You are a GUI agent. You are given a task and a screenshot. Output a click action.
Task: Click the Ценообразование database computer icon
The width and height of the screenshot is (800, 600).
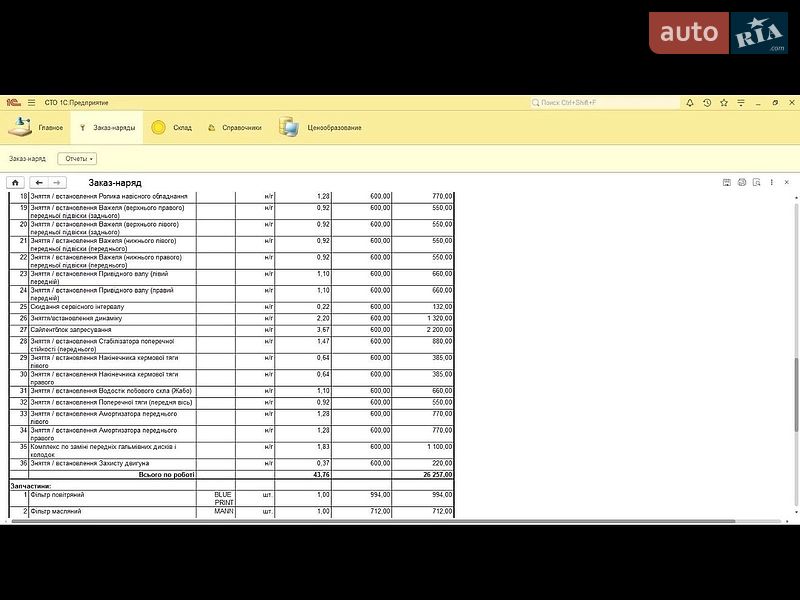click(289, 127)
